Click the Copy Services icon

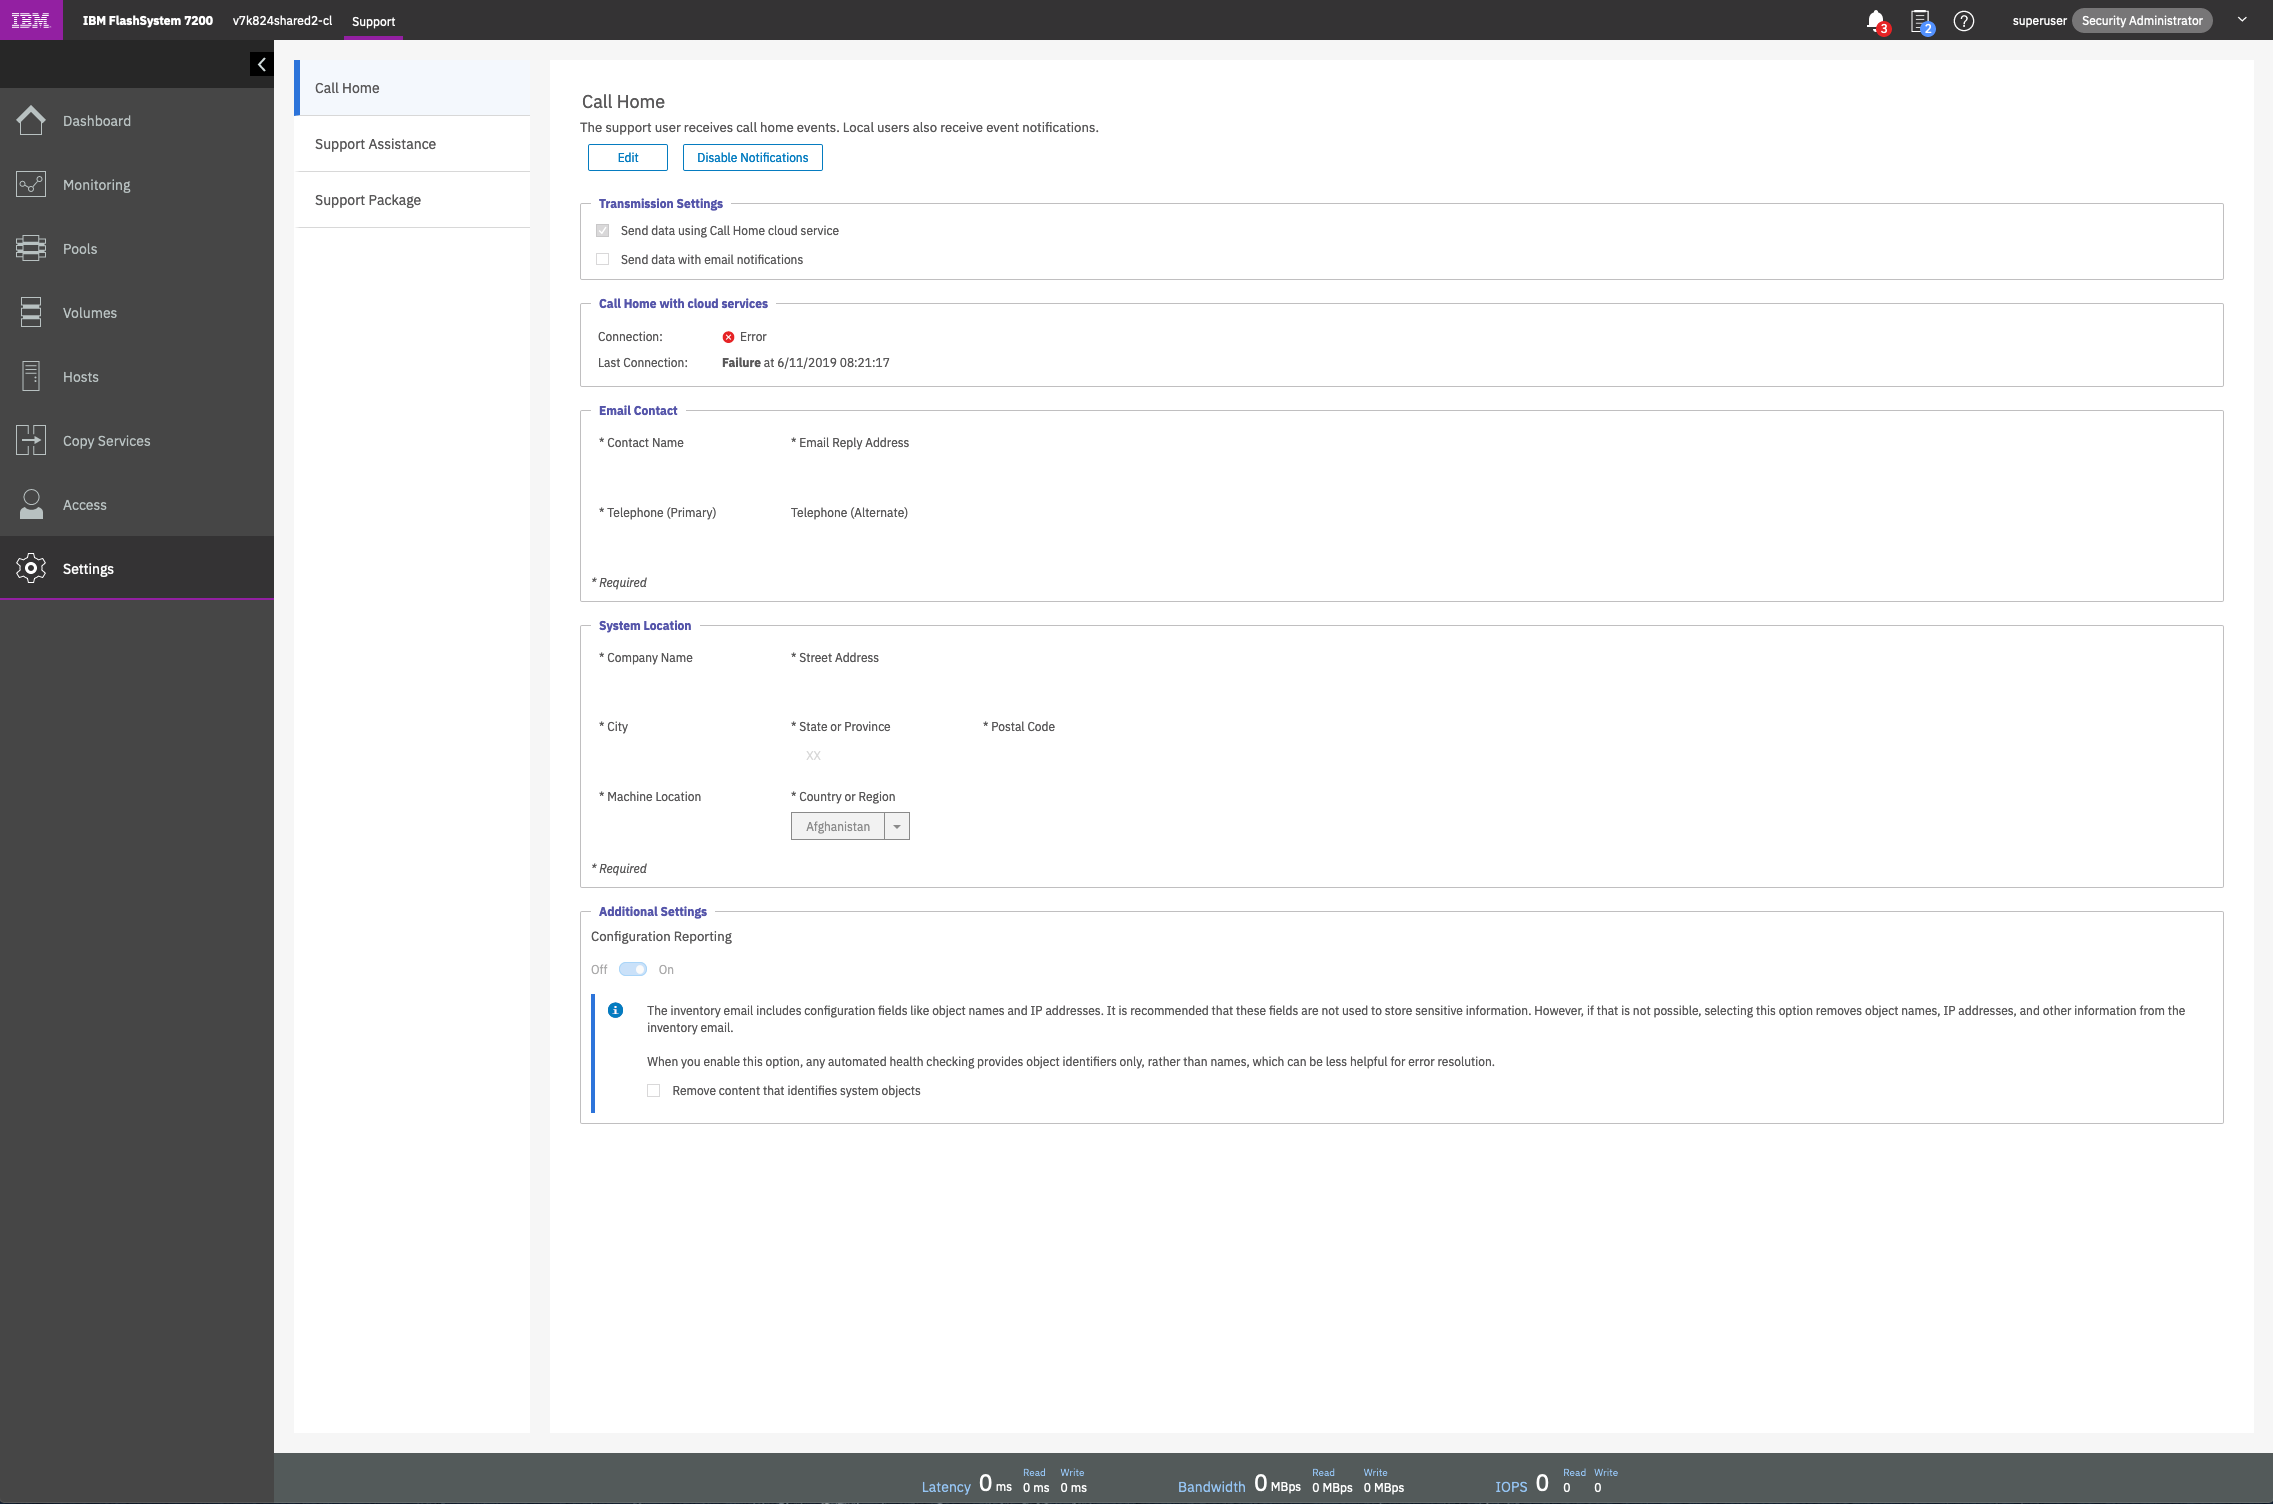[31, 440]
